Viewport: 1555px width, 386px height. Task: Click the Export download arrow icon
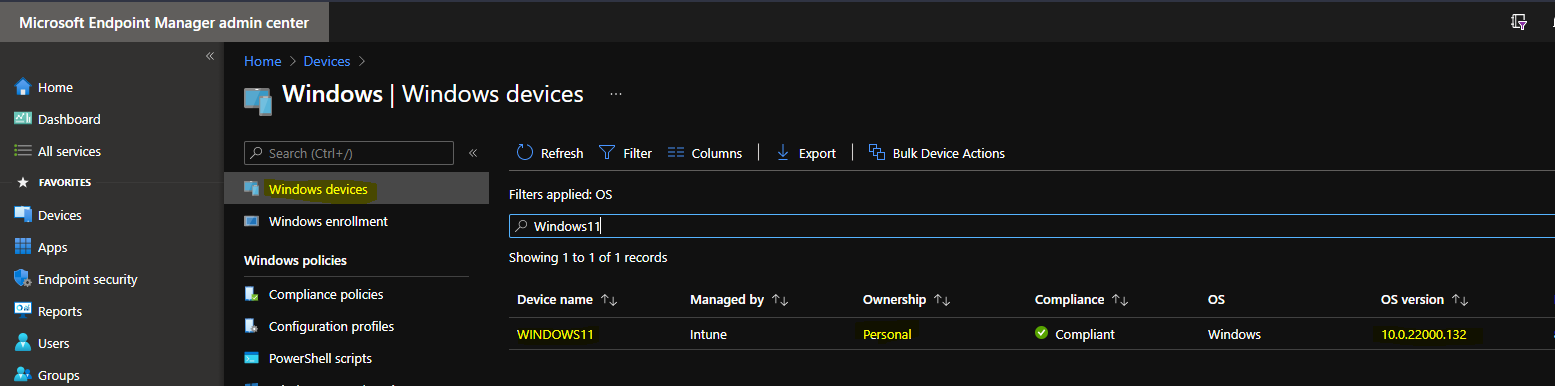783,153
